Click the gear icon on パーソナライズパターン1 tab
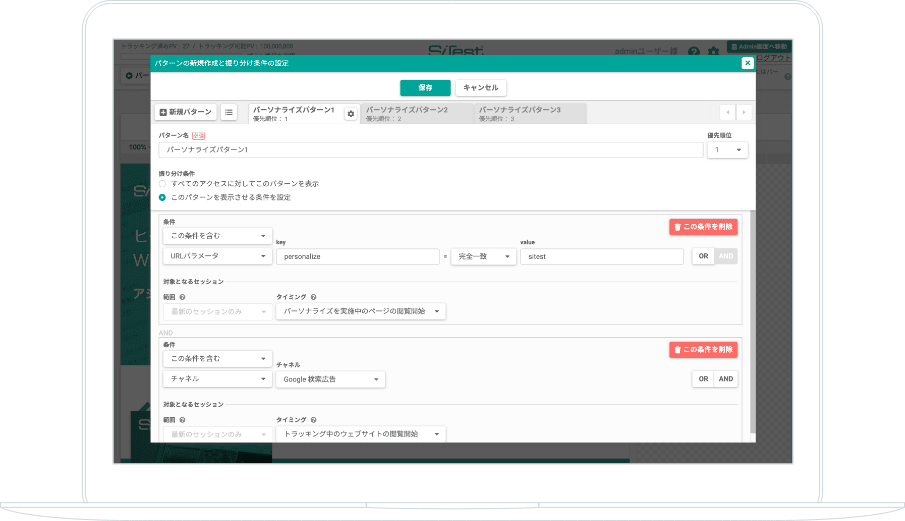The height and width of the screenshot is (521, 905). coord(350,114)
